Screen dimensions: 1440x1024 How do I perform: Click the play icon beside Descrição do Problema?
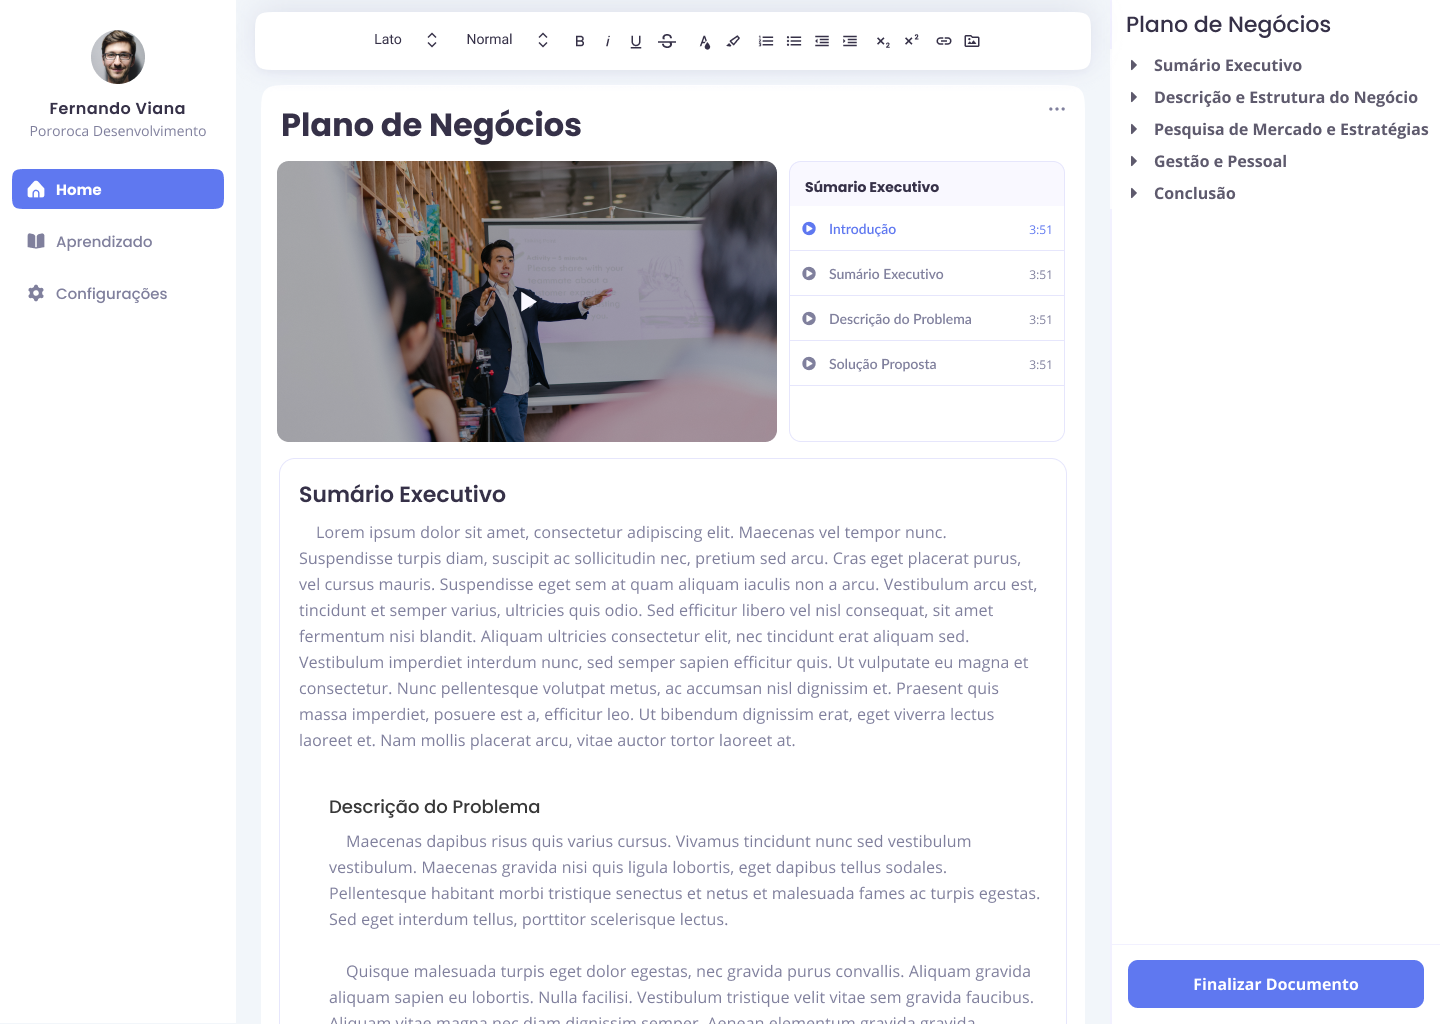click(809, 319)
